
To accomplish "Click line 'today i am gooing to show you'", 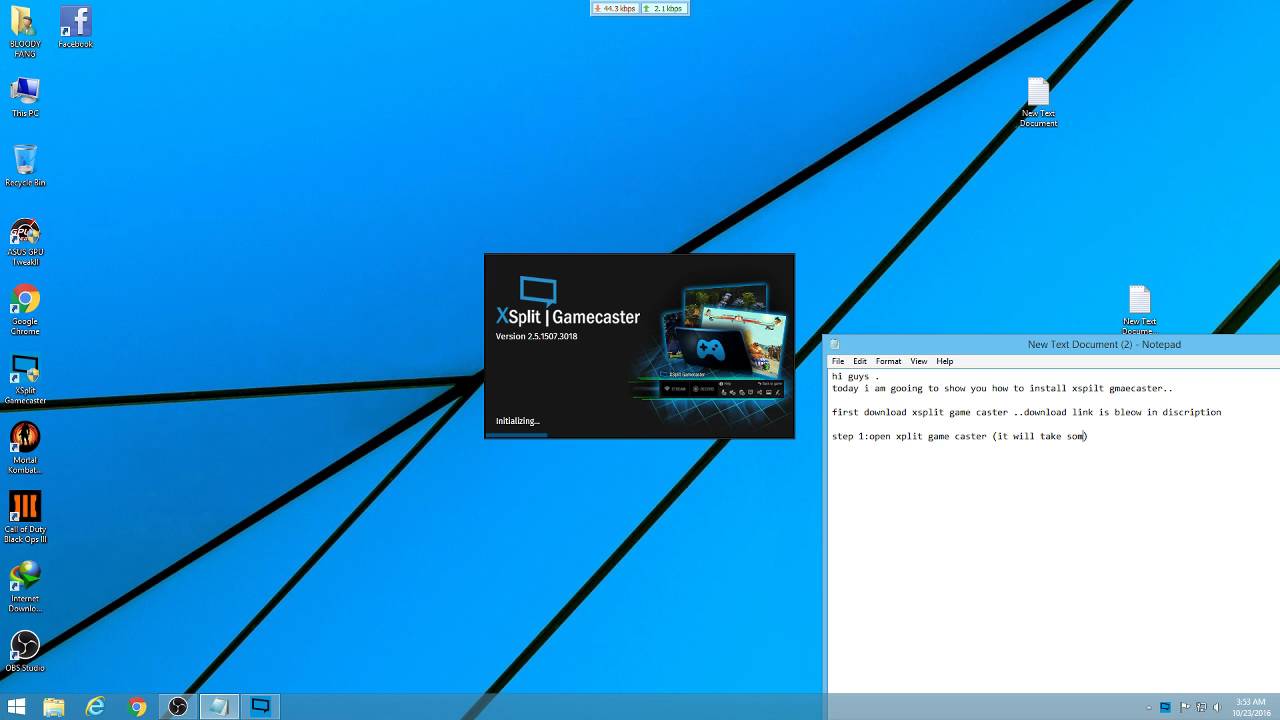I will point(1002,388).
